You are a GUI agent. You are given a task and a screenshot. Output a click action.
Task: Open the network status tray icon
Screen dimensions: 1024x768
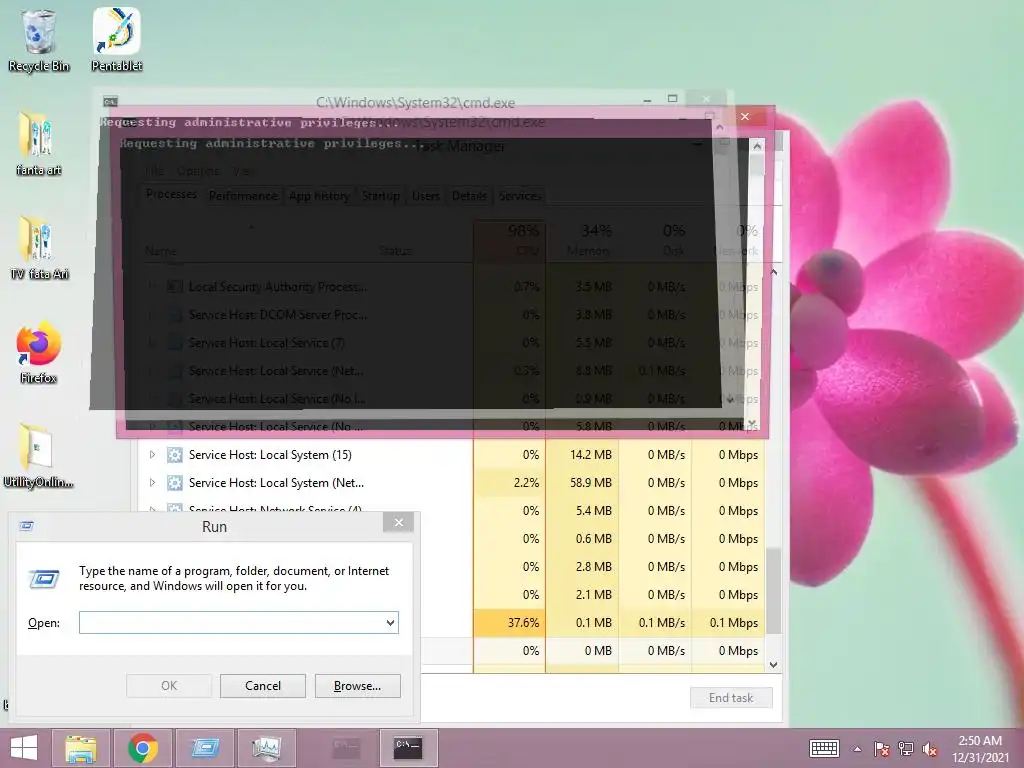906,749
